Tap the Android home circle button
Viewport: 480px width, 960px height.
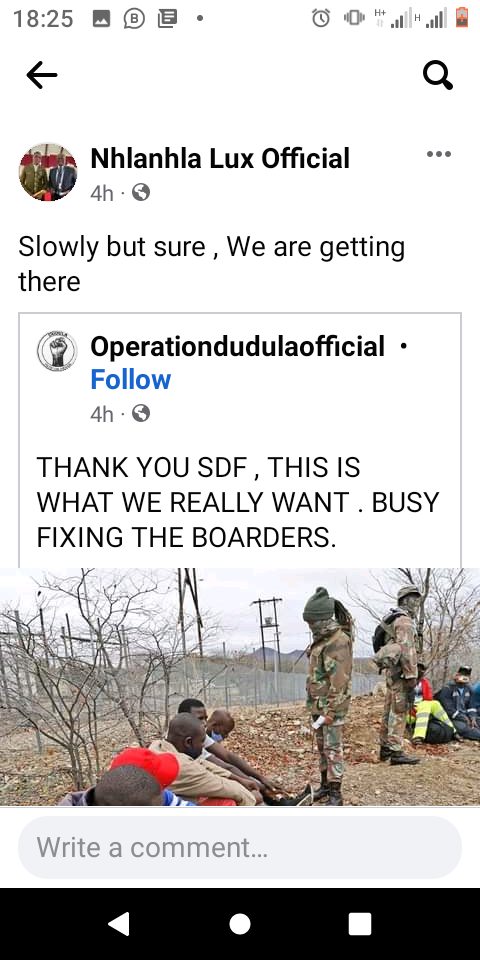pyautogui.click(x=240, y=924)
